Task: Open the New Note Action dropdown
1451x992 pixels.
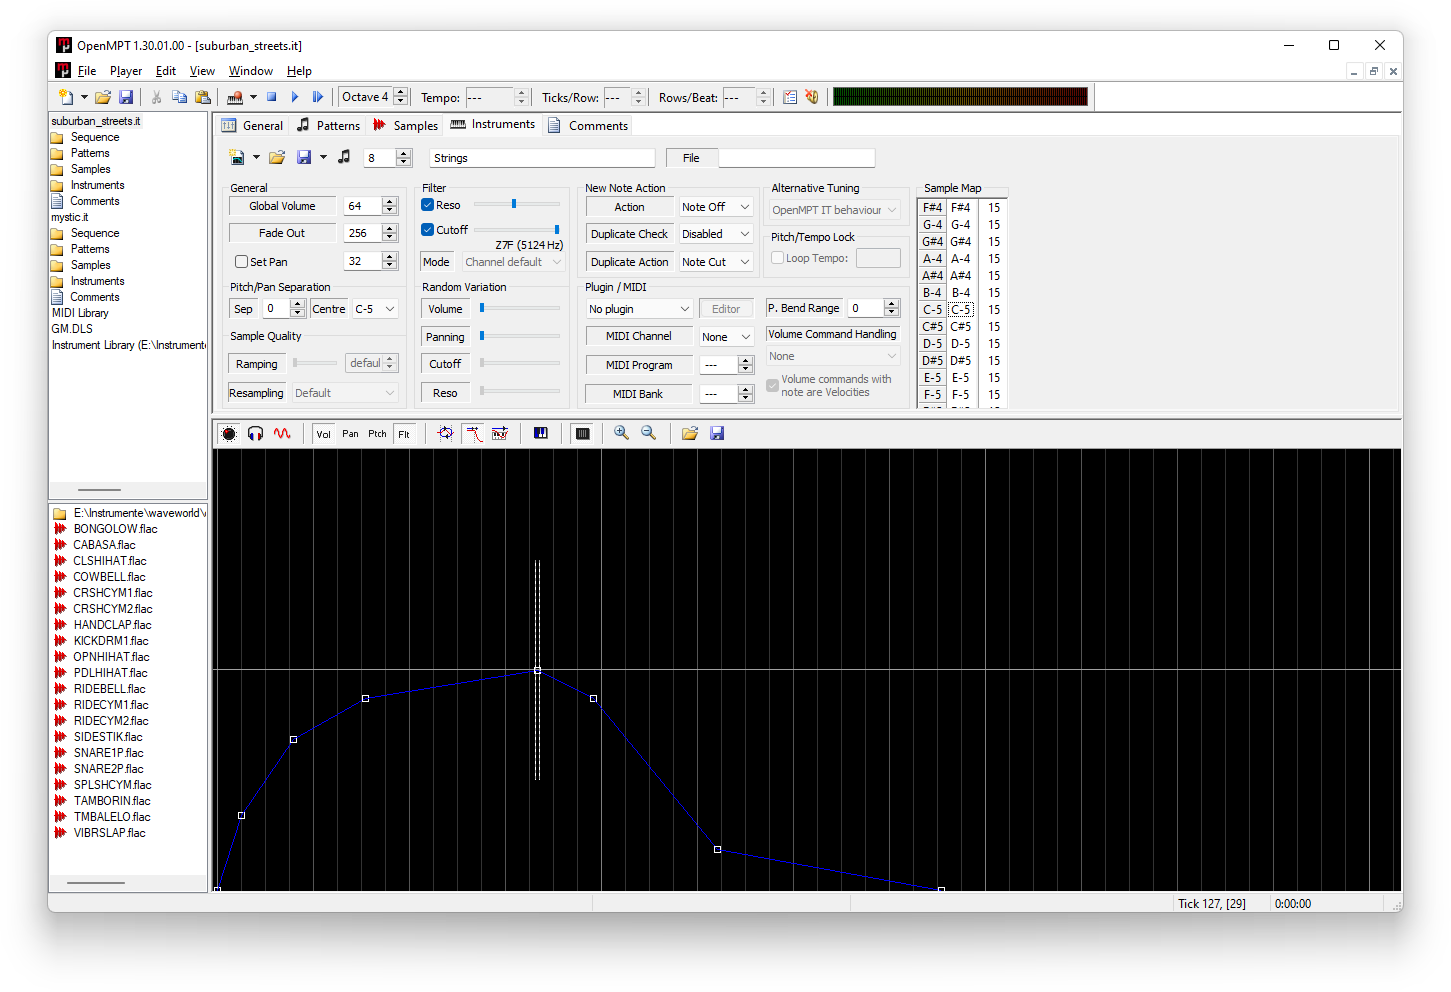Action: (715, 207)
